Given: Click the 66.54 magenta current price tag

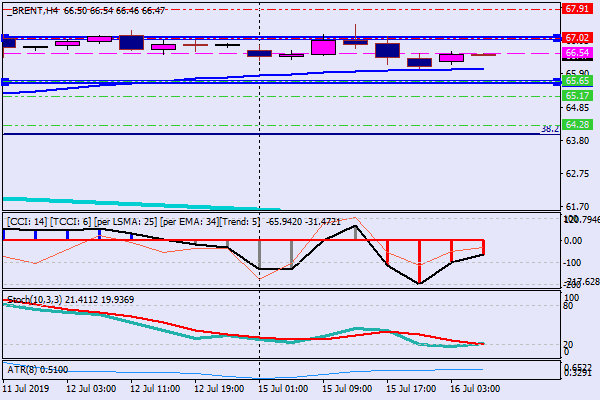Looking at the screenshot, I should [576, 52].
